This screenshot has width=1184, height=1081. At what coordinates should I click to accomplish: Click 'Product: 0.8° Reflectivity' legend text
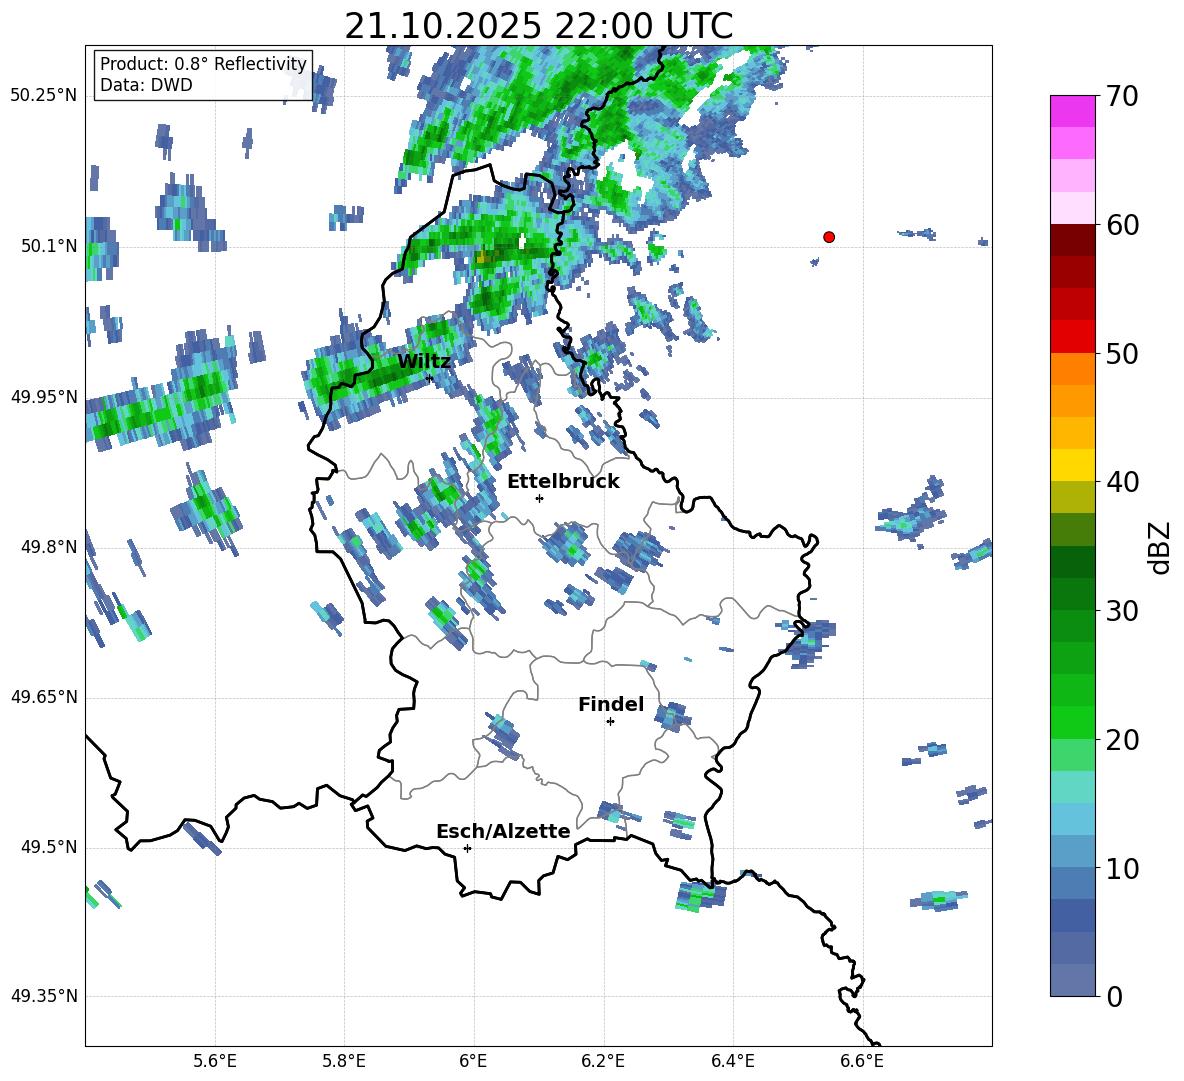[x=203, y=63]
